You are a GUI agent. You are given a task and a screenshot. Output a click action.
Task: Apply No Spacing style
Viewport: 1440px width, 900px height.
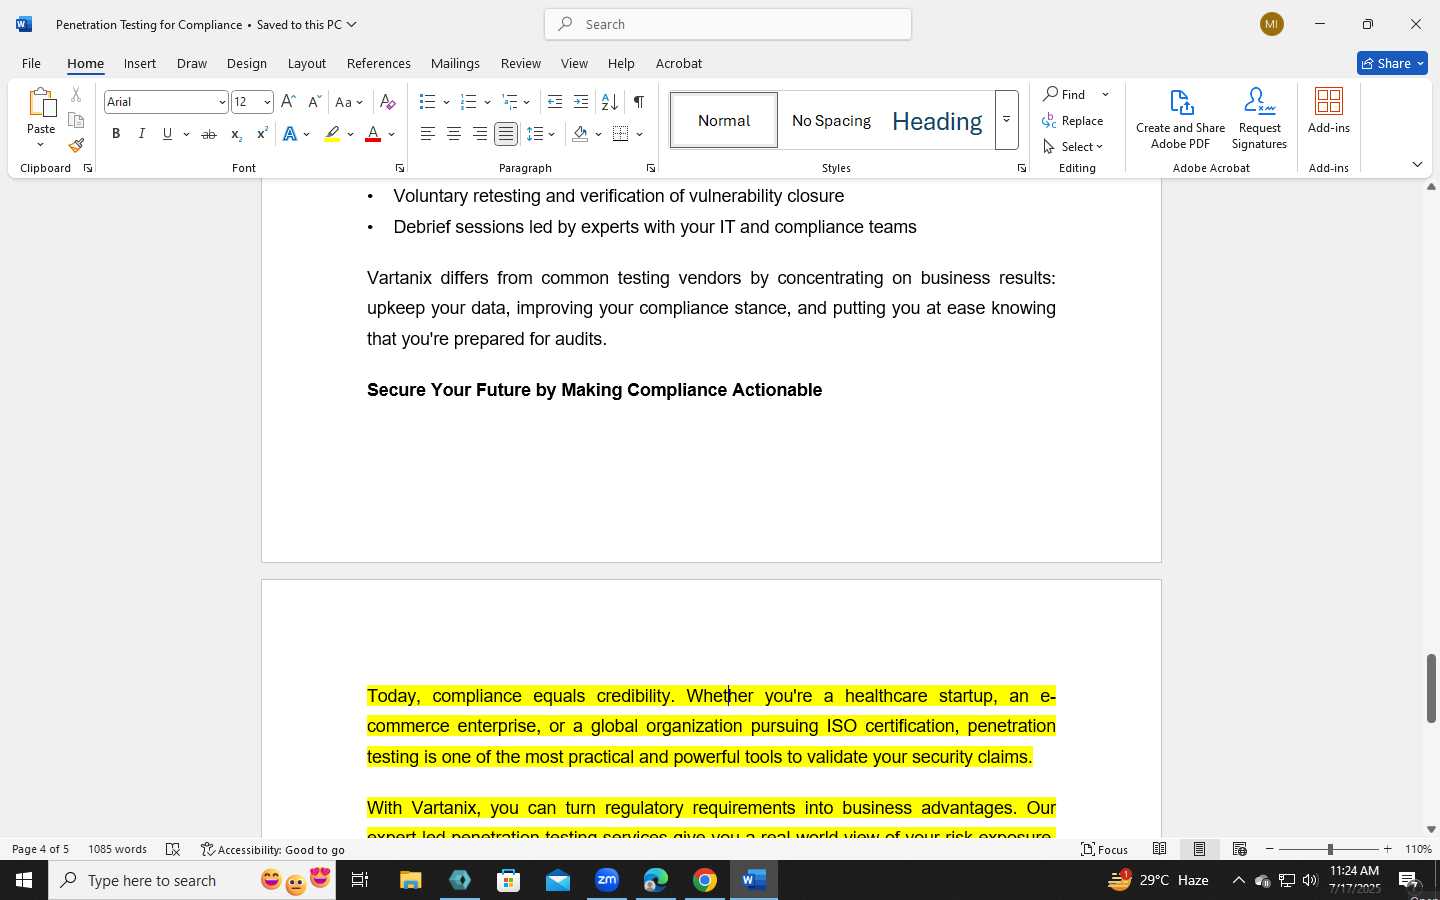click(x=831, y=120)
